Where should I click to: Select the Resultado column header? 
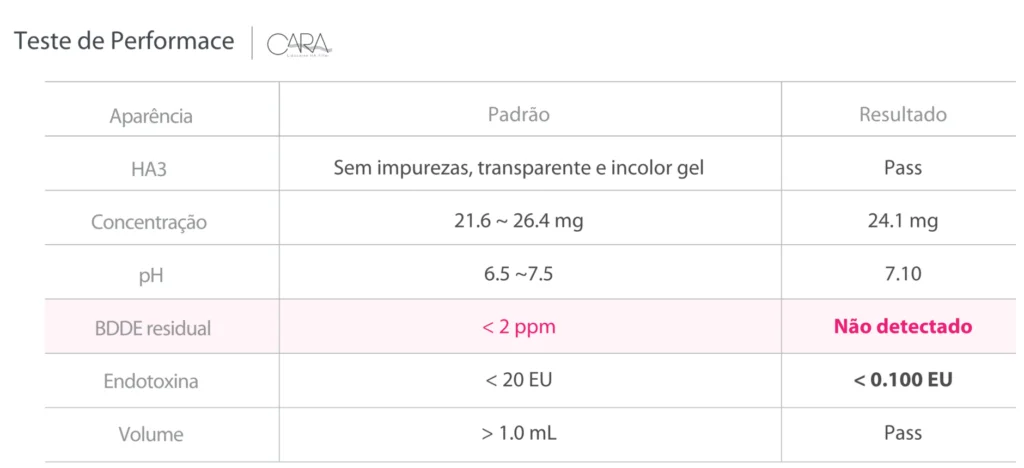coord(903,114)
